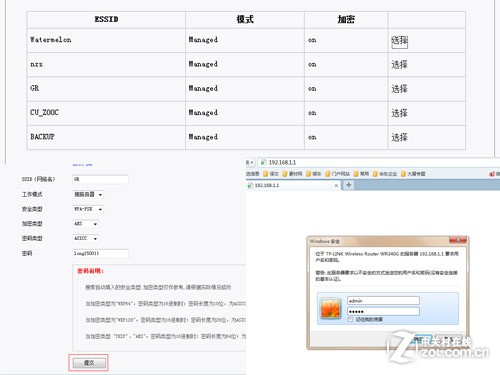The image size is (500, 375).
Task: Click the nzs ESSID cell
Action: pyautogui.click(x=106, y=65)
